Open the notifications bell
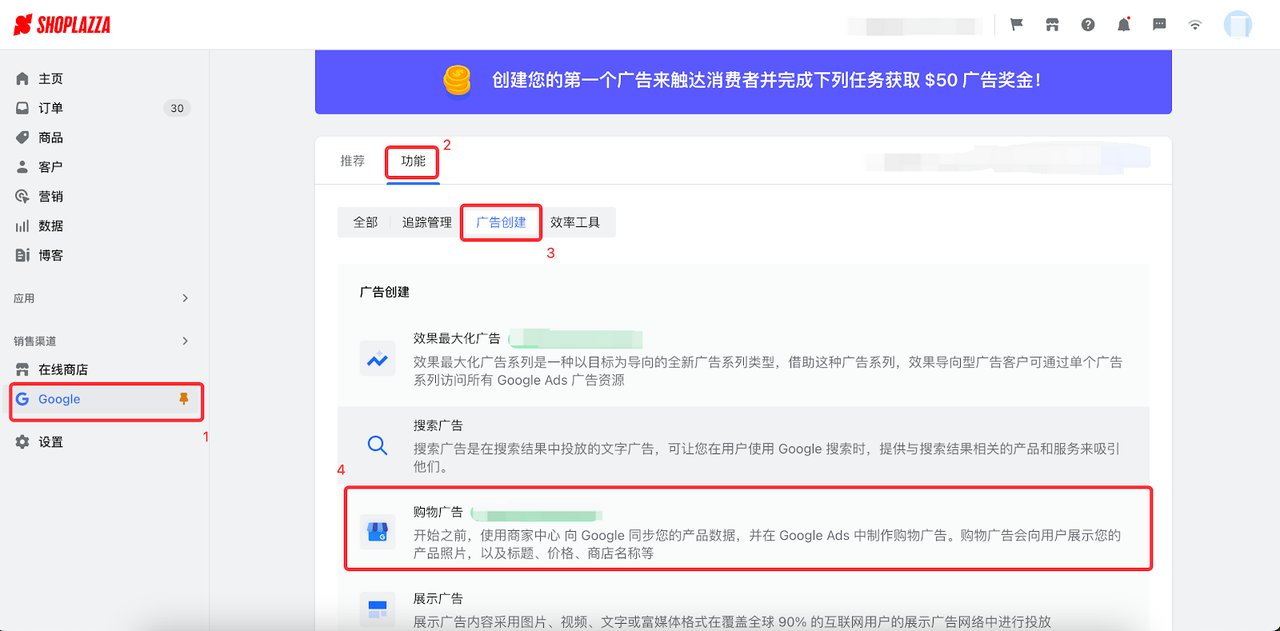Image resolution: width=1280 pixels, height=631 pixels. [1123, 23]
